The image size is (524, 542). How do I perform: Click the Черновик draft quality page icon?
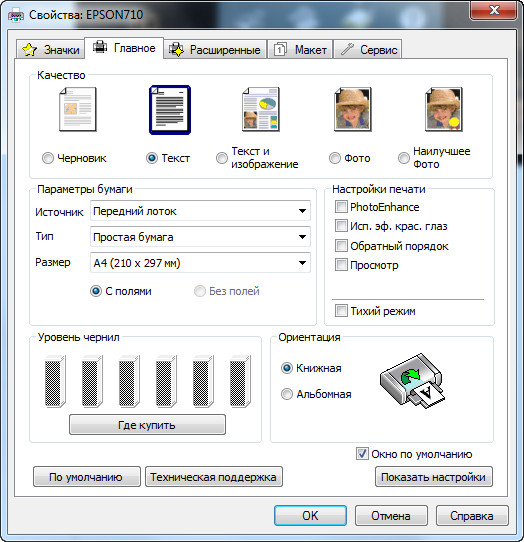click(78, 109)
